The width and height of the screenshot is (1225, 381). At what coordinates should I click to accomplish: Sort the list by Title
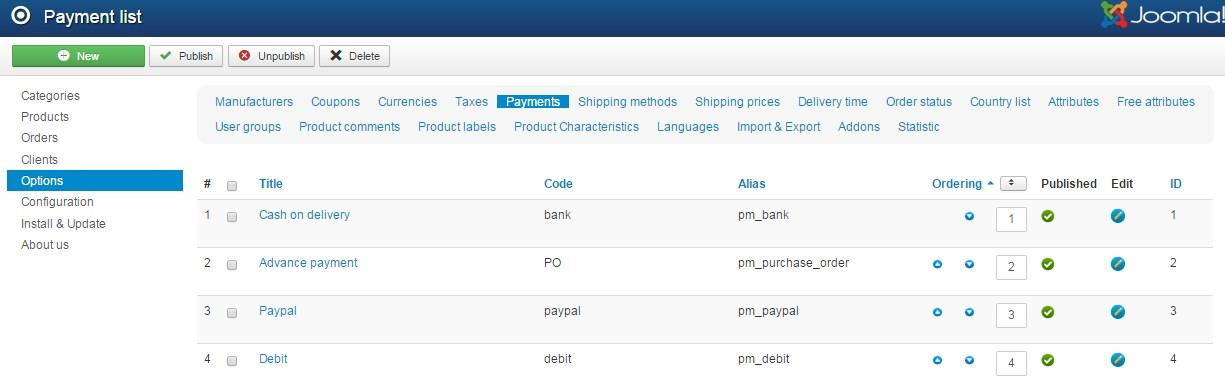pos(271,184)
